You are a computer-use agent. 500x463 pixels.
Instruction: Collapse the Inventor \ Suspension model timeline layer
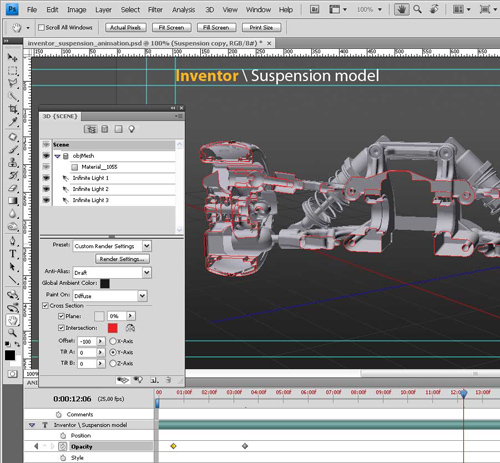(x=32, y=425)
